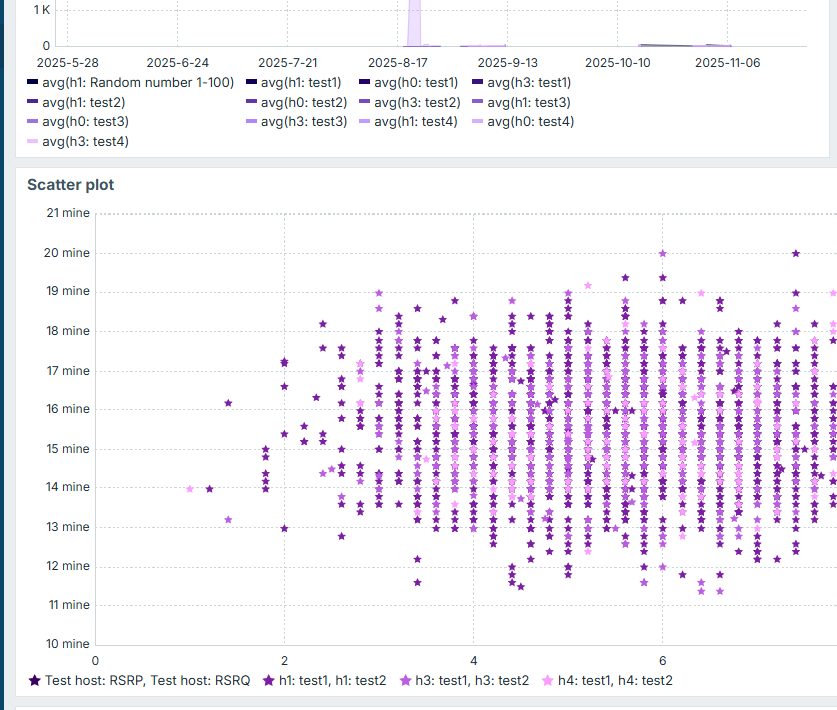Select the avg(h1: test1) legend entry
Viewport: 837px width, 710px height.
301,82
